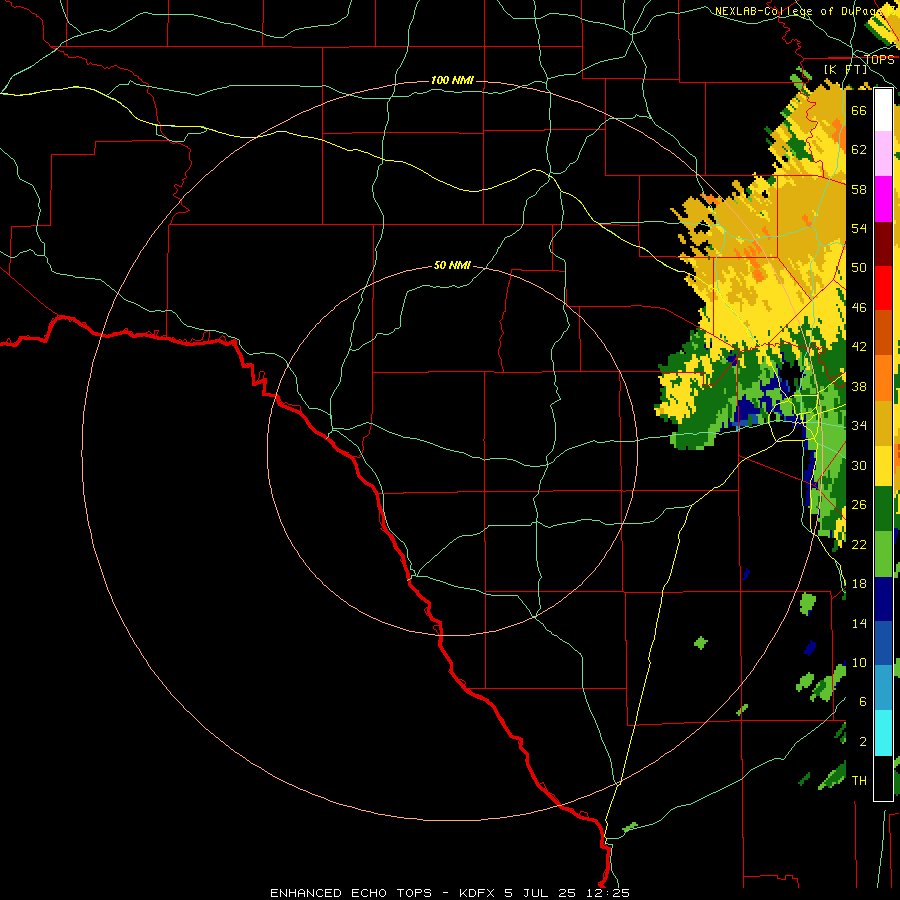The height and width of the screenshot is (900, 900).
Task: Click the TOPS legend title
Action: click(x=879, y=60)
